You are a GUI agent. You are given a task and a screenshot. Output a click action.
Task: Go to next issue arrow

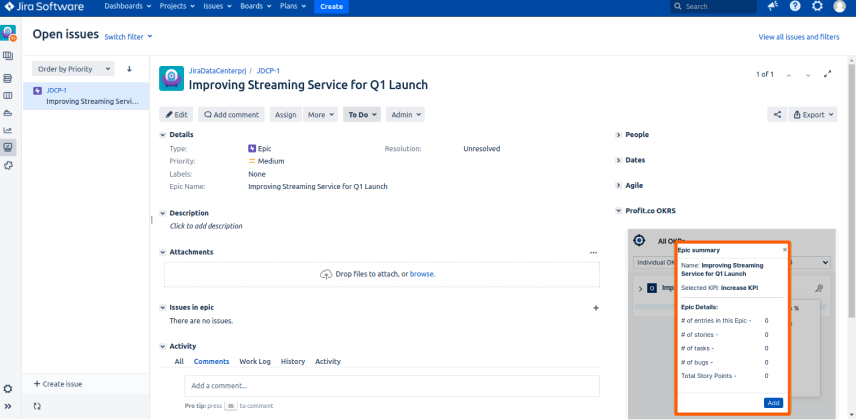coord(808,75)
